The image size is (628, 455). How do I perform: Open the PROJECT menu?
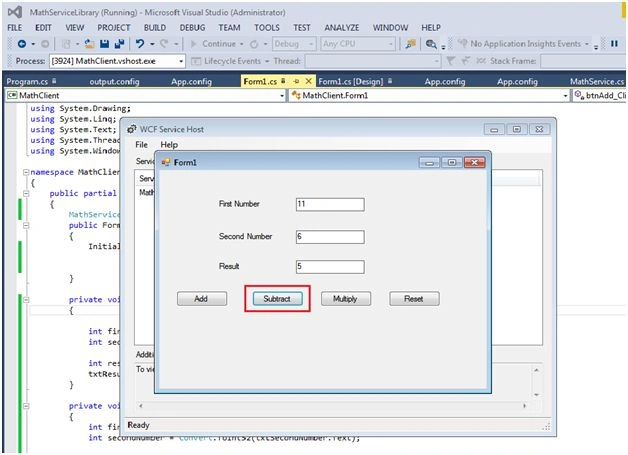pyautogui.click(x=114, y=28)
